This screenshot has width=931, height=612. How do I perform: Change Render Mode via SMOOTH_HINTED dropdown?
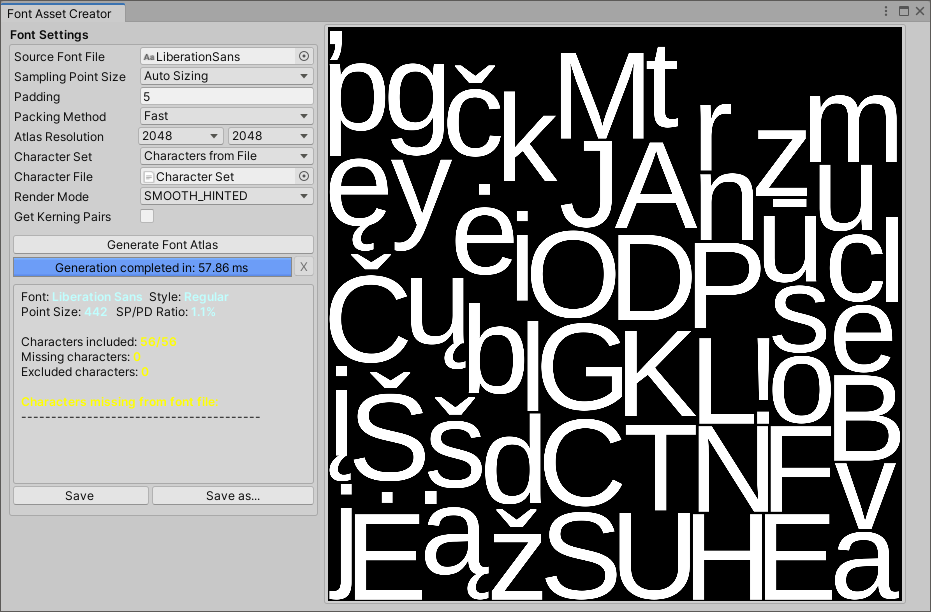tap(226, 196)
